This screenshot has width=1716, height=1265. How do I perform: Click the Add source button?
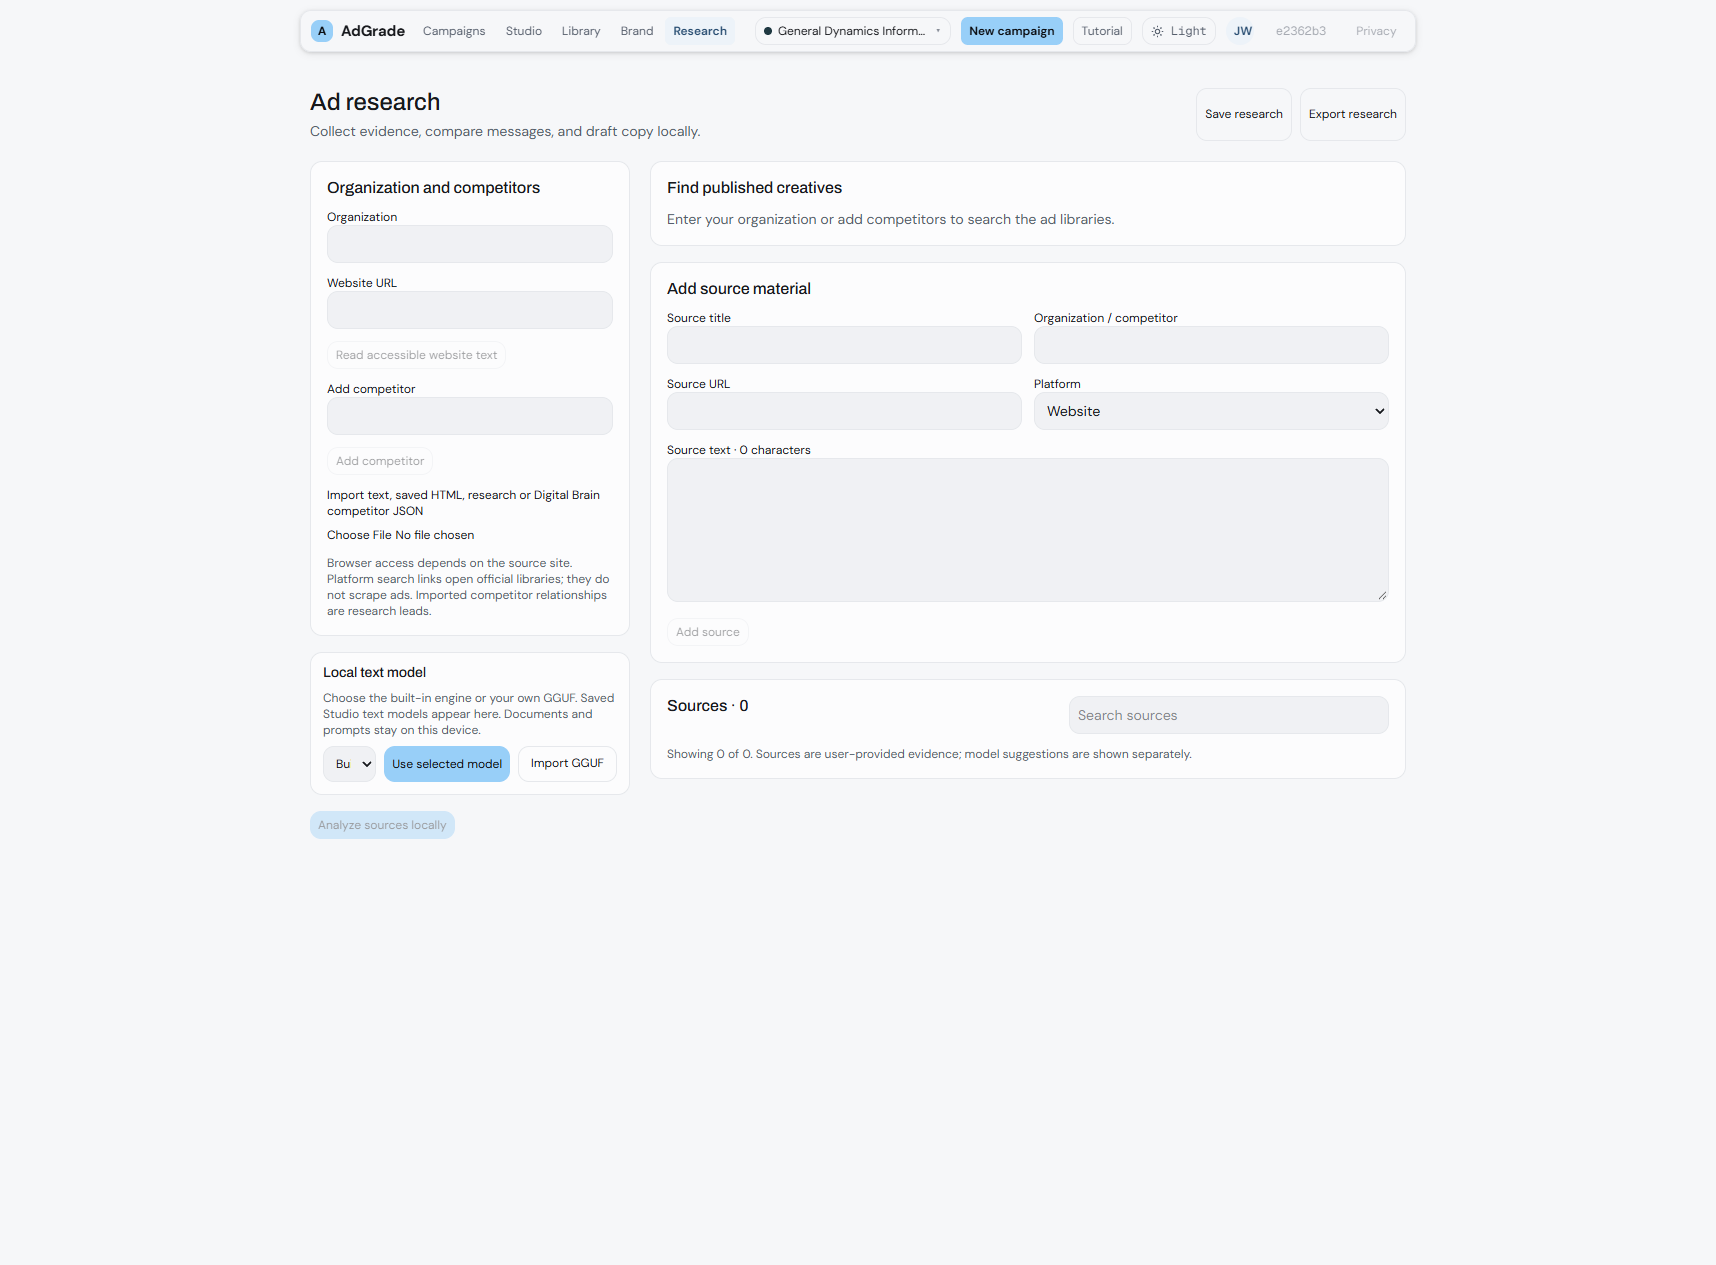708,632
